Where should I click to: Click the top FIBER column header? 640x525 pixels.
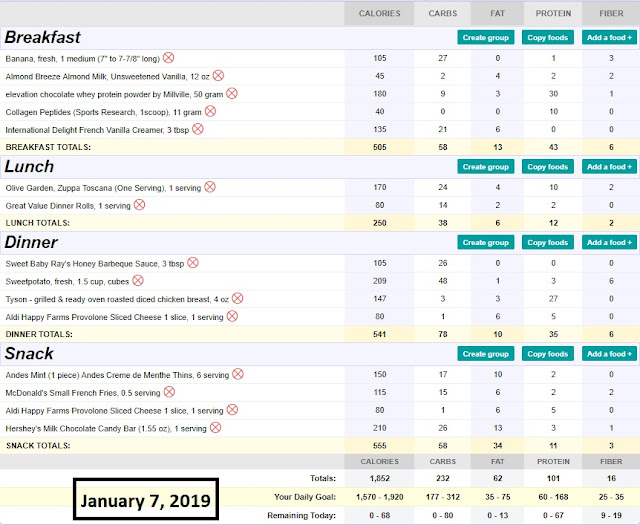click(x=611, y=13)
